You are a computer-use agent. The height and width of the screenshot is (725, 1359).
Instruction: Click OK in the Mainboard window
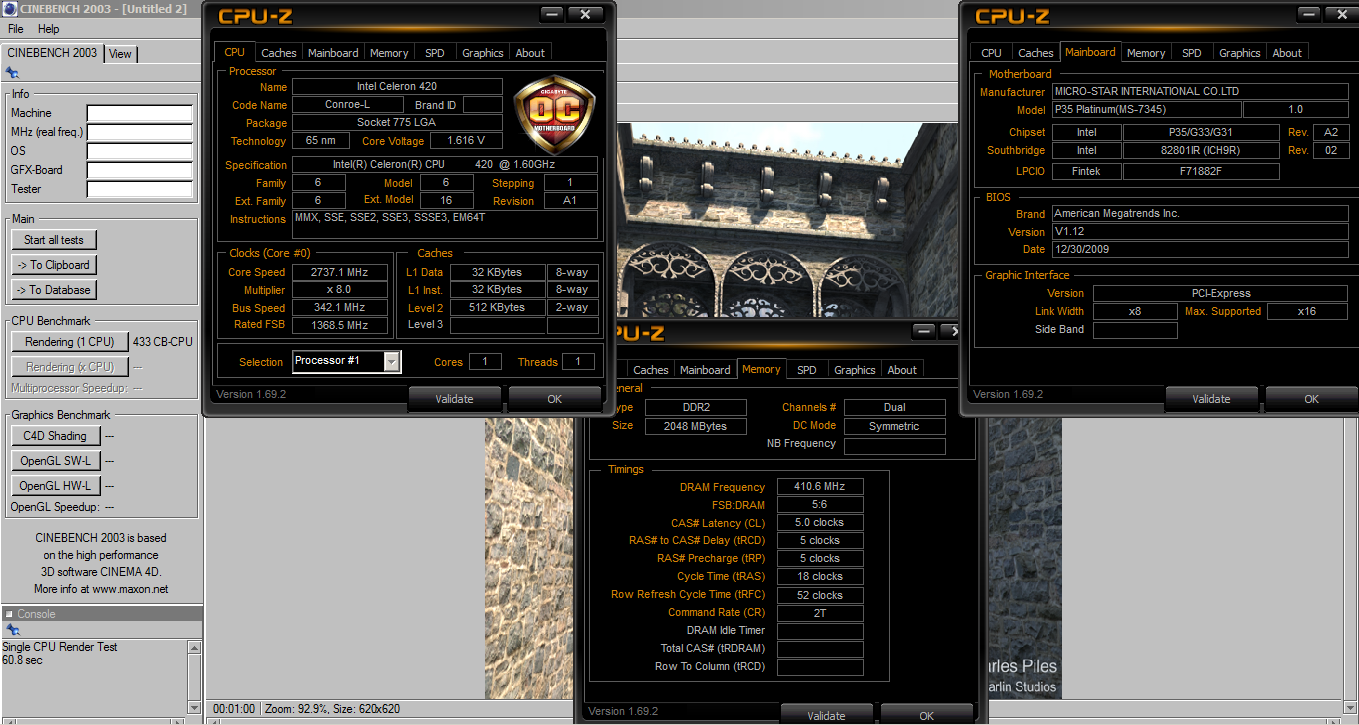(1312, 399)
